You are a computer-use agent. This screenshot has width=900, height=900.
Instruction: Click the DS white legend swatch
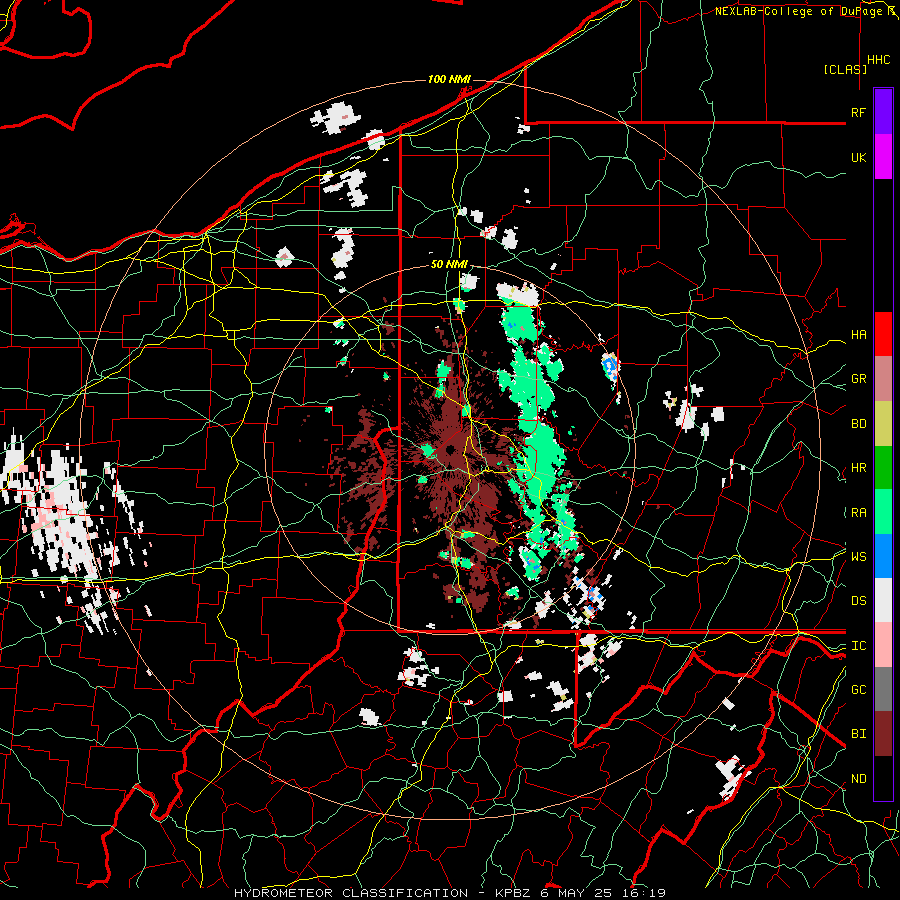pyautogui.click(x=883, y=600)
